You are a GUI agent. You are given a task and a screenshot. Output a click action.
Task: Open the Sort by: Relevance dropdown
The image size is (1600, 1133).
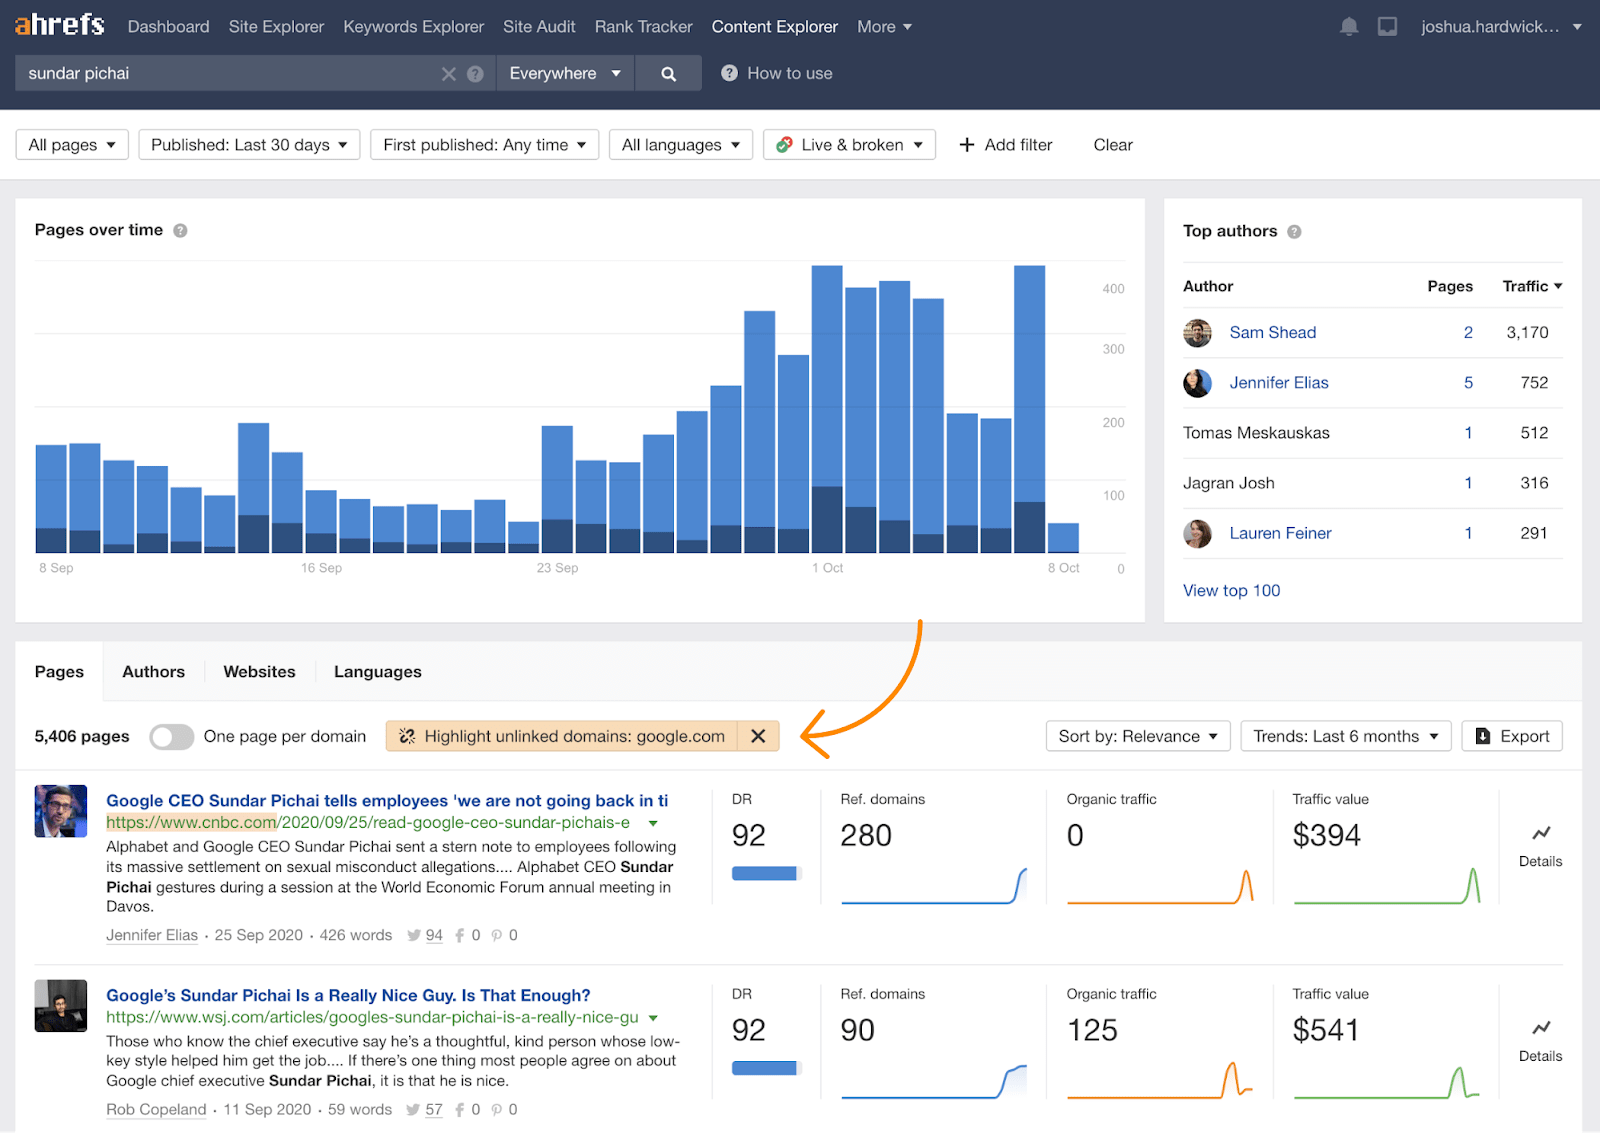coord(1137,736)
